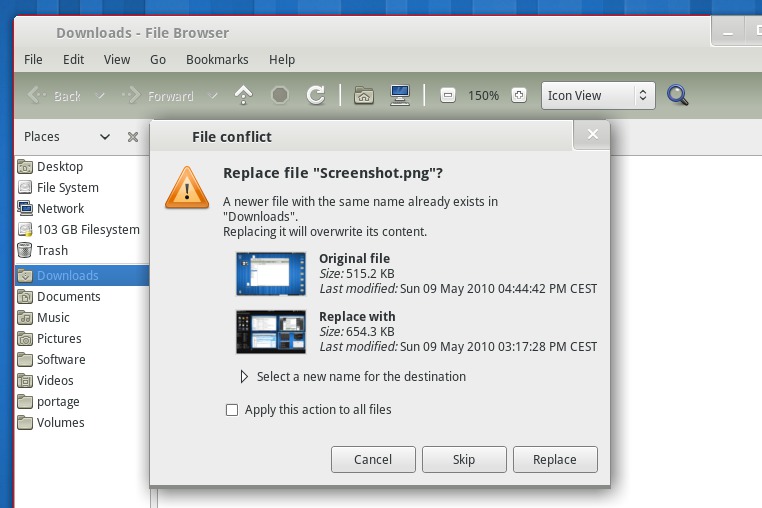Screen dimensions: 762x508
Task: Open the Home folder icon
Action: (364, 95)
